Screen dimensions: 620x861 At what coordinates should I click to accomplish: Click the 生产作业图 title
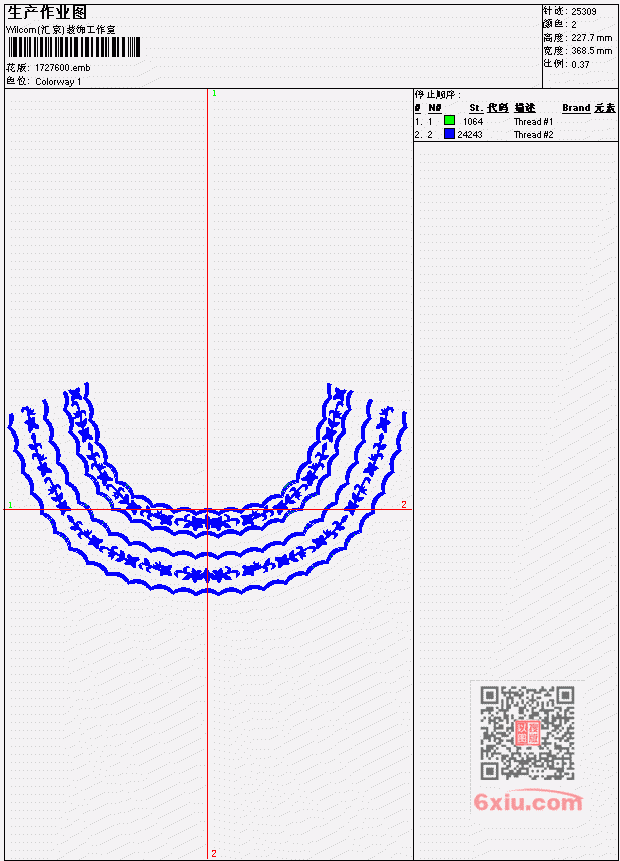[x=46, y=12]
